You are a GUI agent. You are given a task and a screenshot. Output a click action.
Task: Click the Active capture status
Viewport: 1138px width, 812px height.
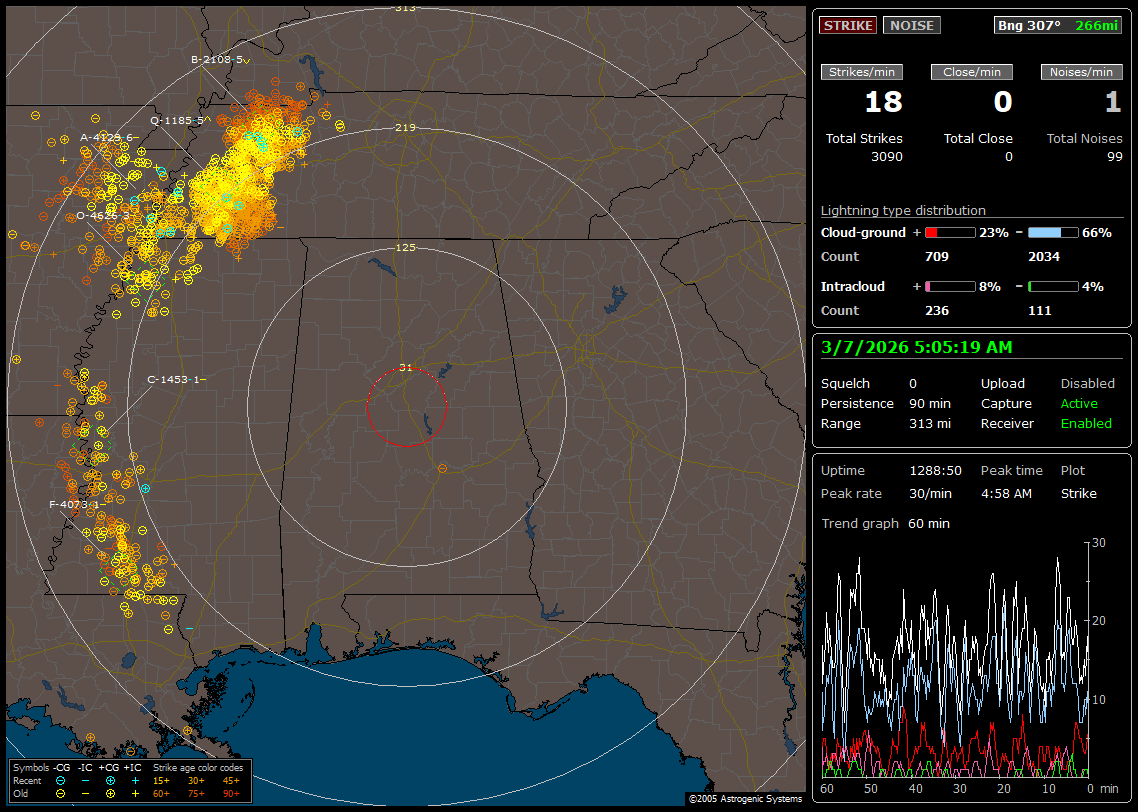pyautogui.click(x=1079, y=403)
